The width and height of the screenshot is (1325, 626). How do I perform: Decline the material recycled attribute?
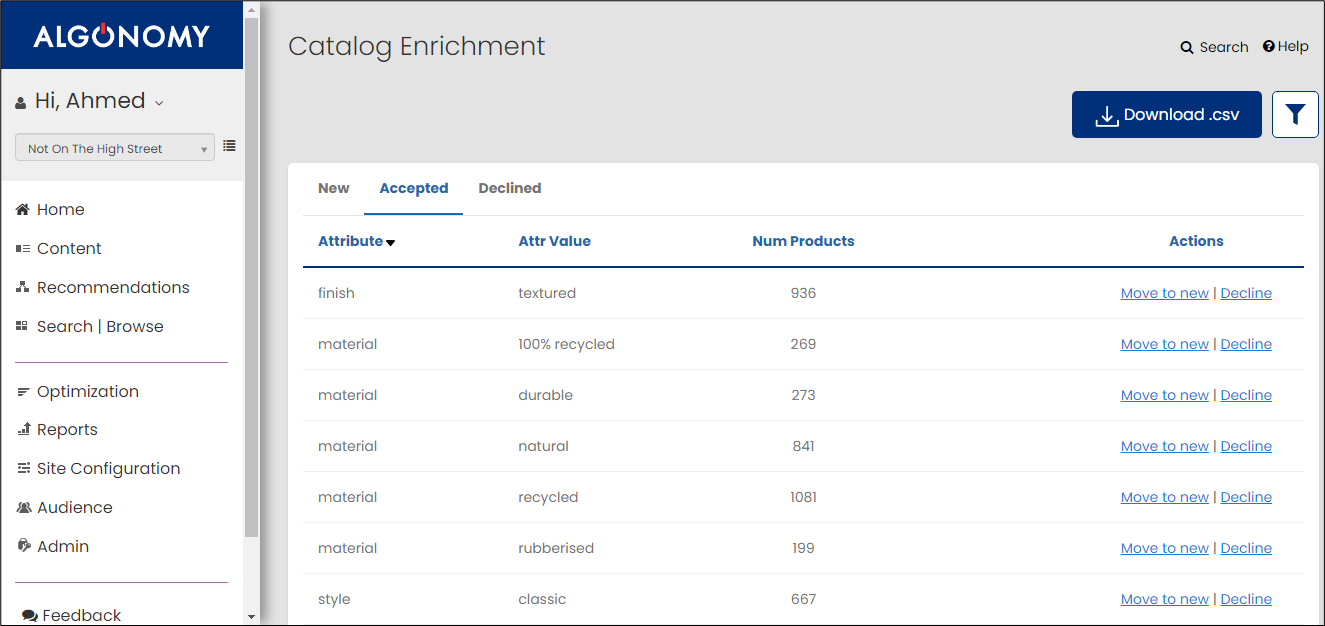(x=1246, y=497)
